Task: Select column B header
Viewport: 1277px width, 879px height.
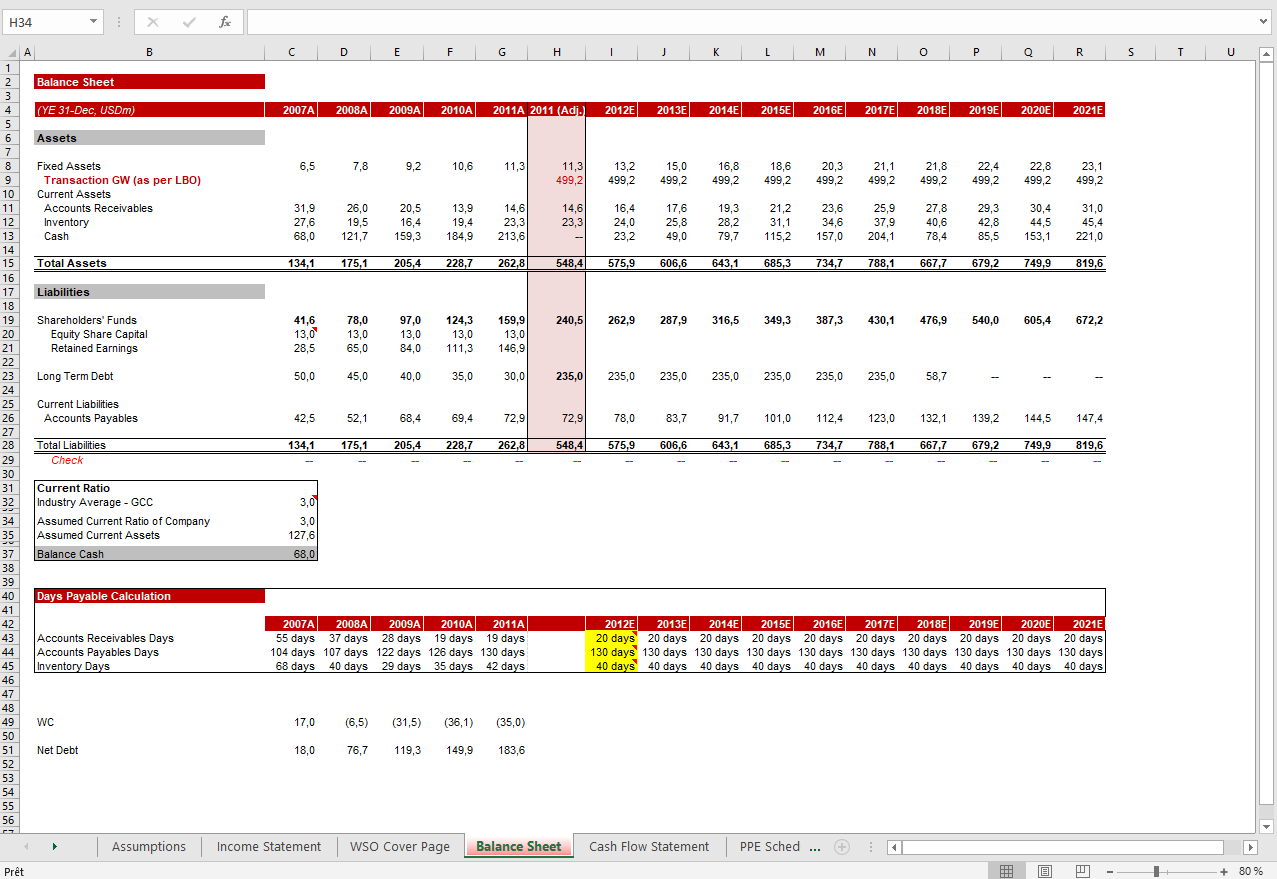Action: pos(149,52)
